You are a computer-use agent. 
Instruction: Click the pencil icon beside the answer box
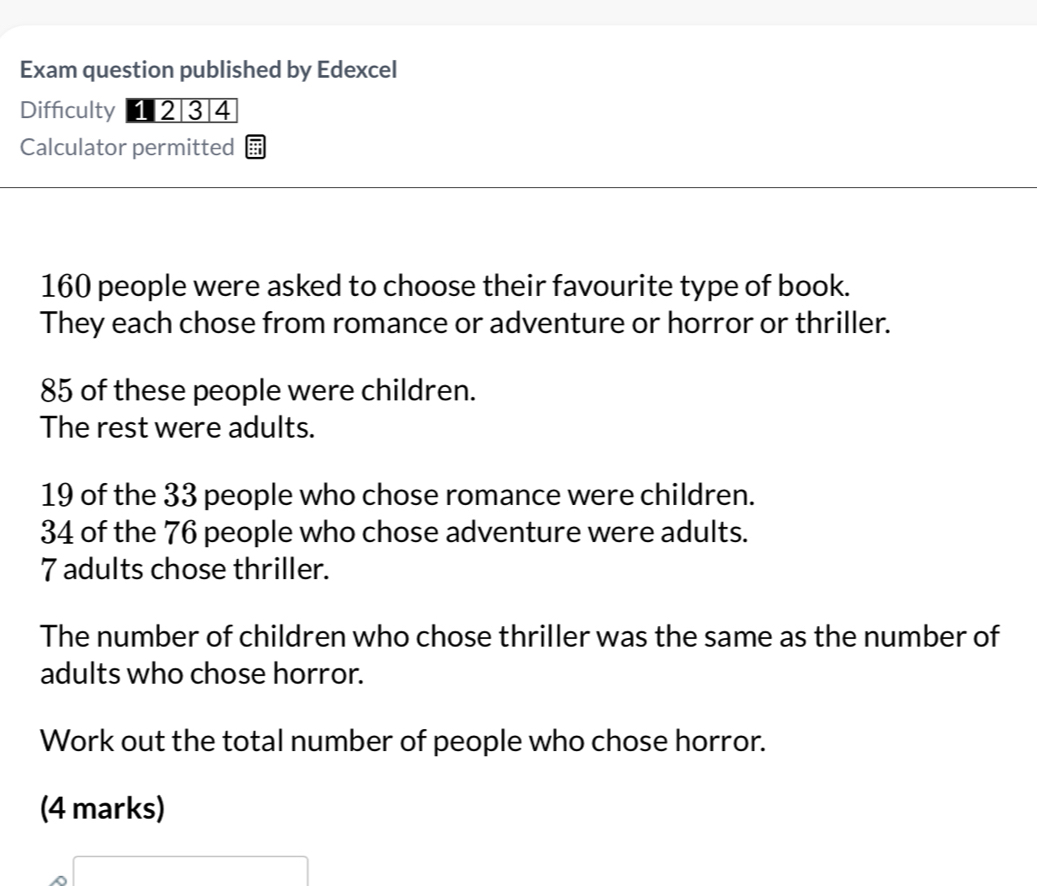click(60, 880)
